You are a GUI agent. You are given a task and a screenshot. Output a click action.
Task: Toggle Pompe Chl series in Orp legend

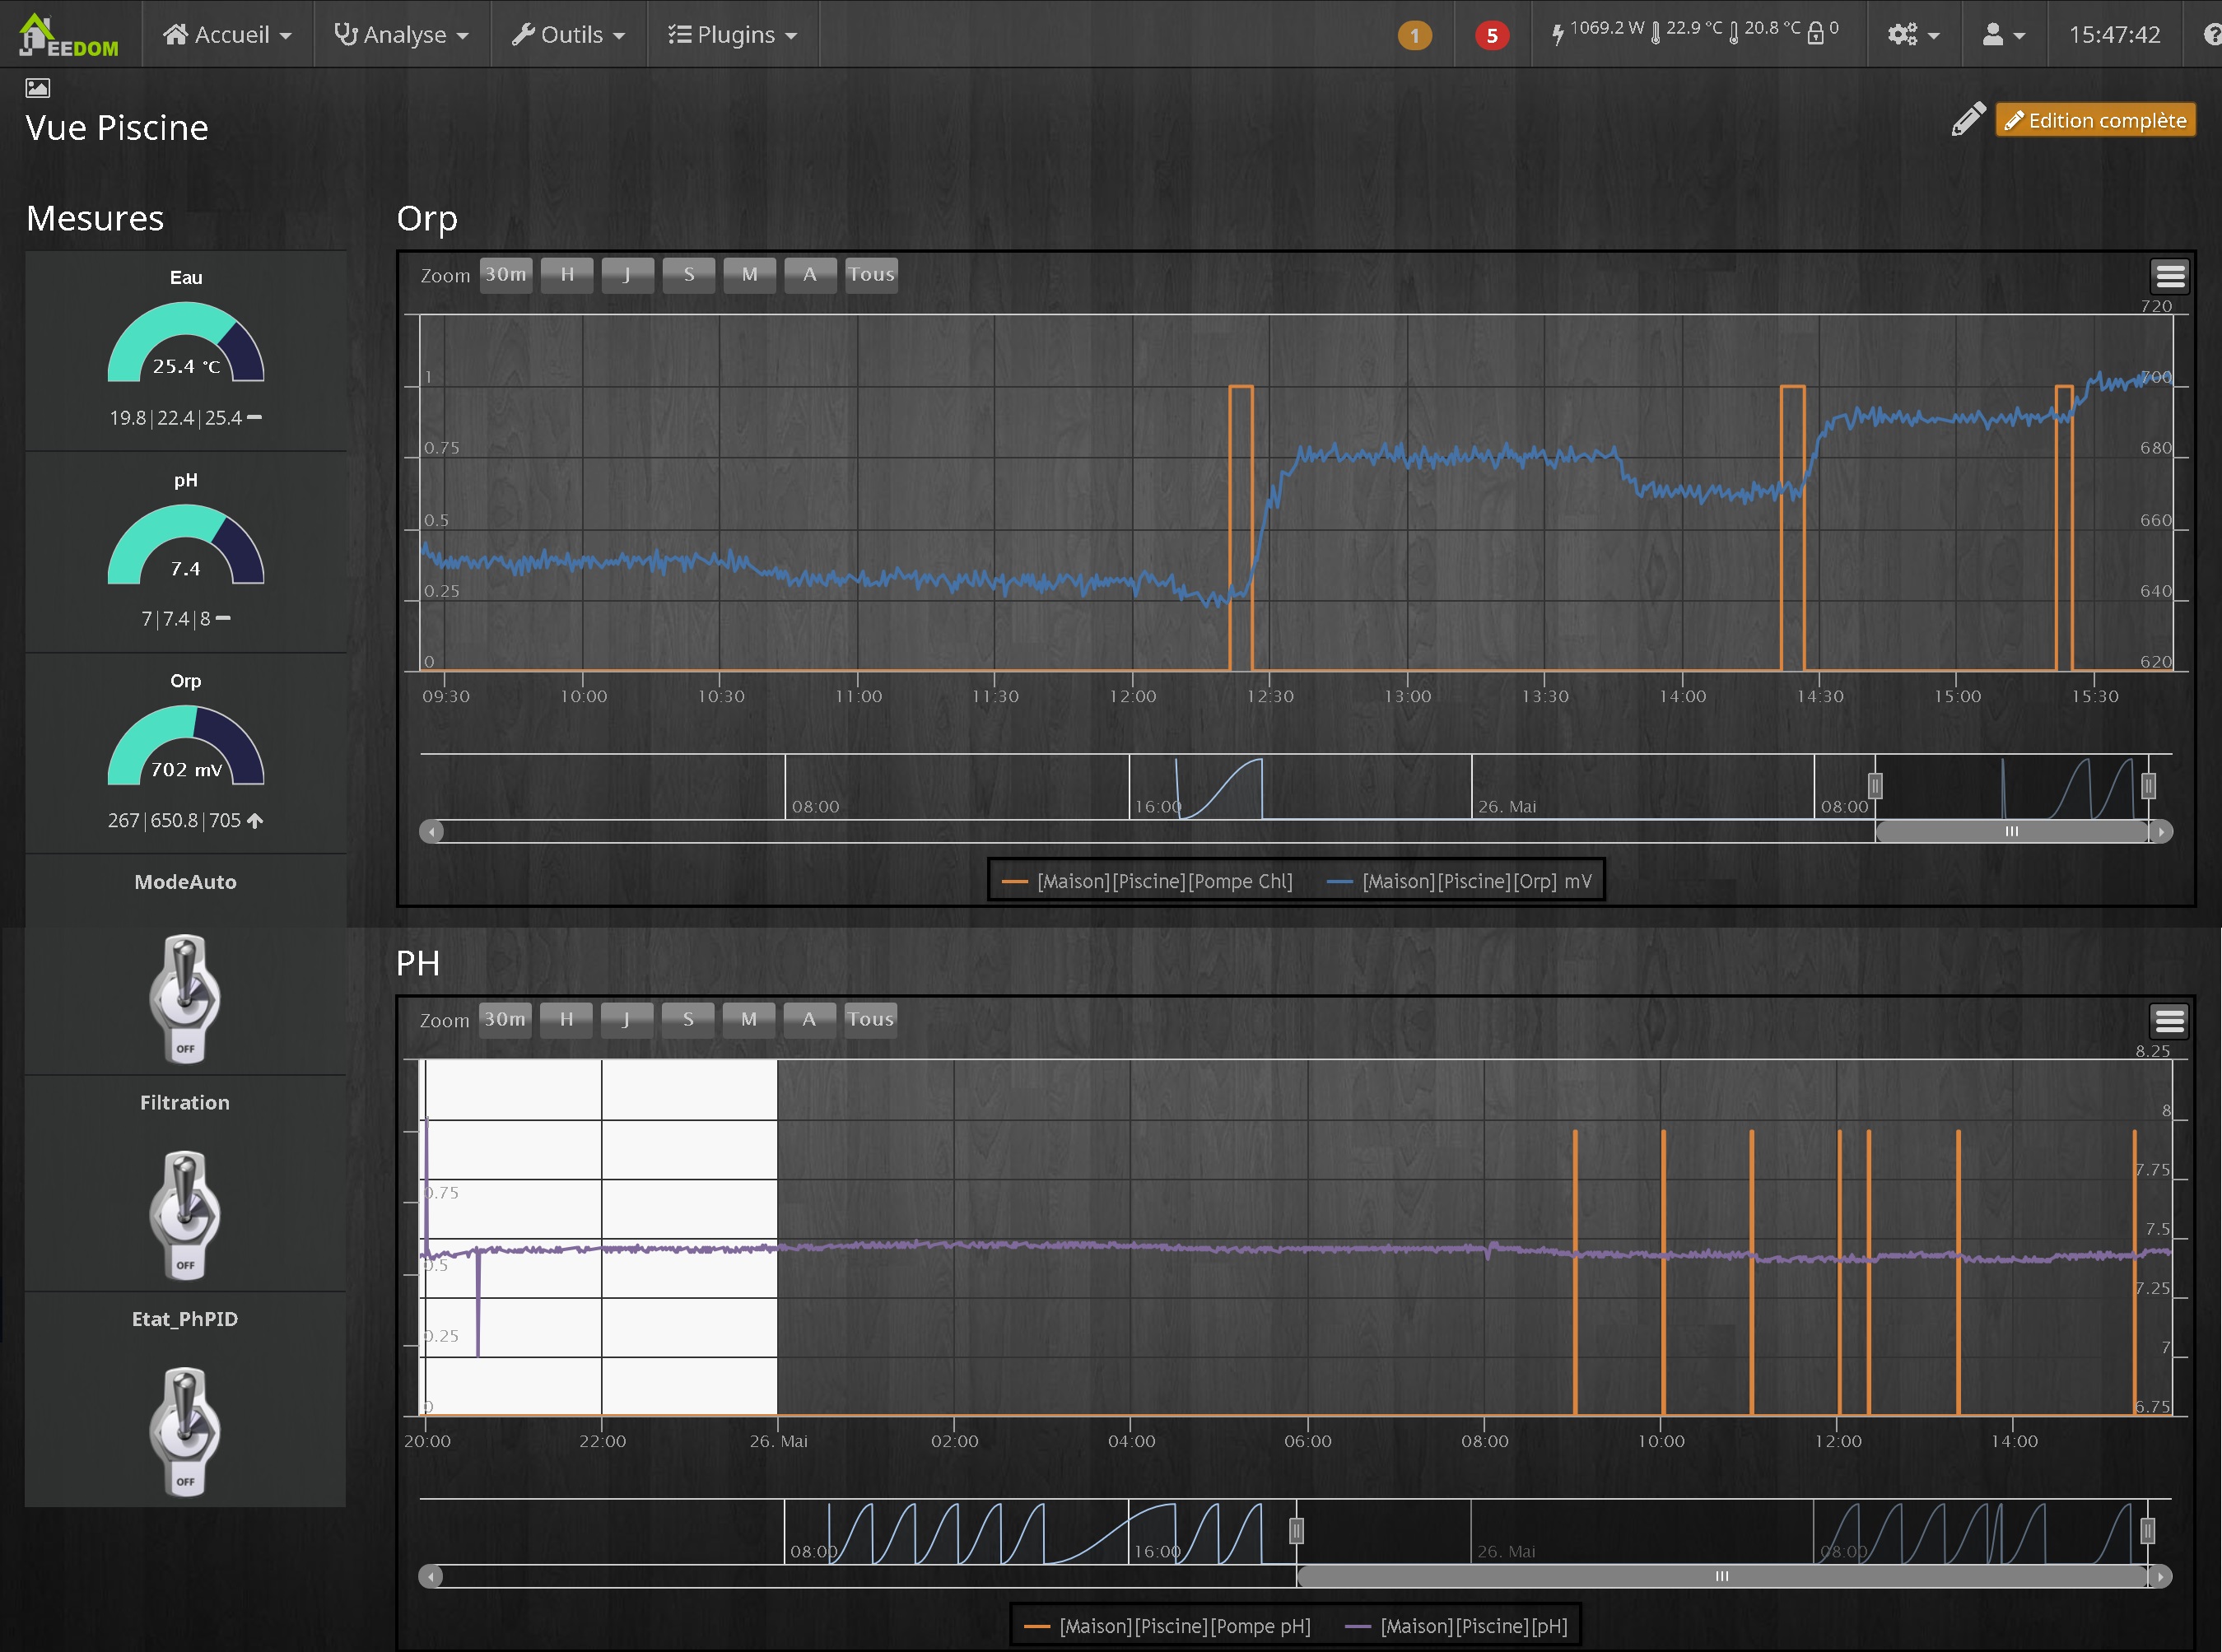pyautogui.click(x=1147, y=881)
